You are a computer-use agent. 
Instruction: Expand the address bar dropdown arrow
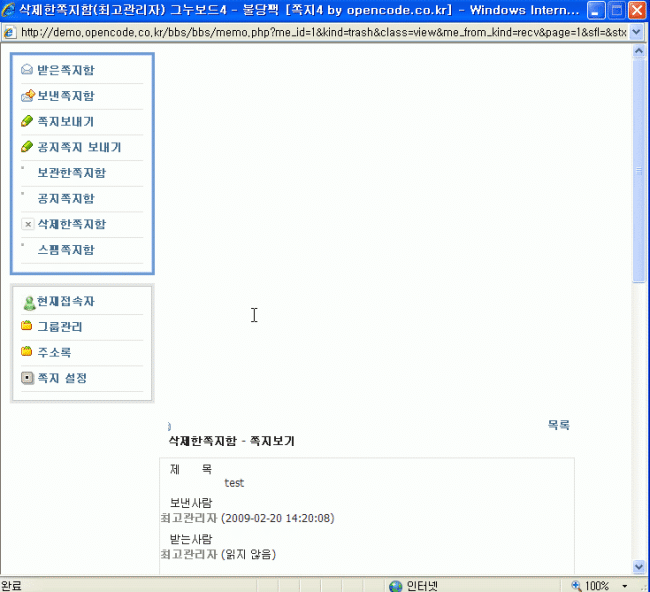pos(636,32)
